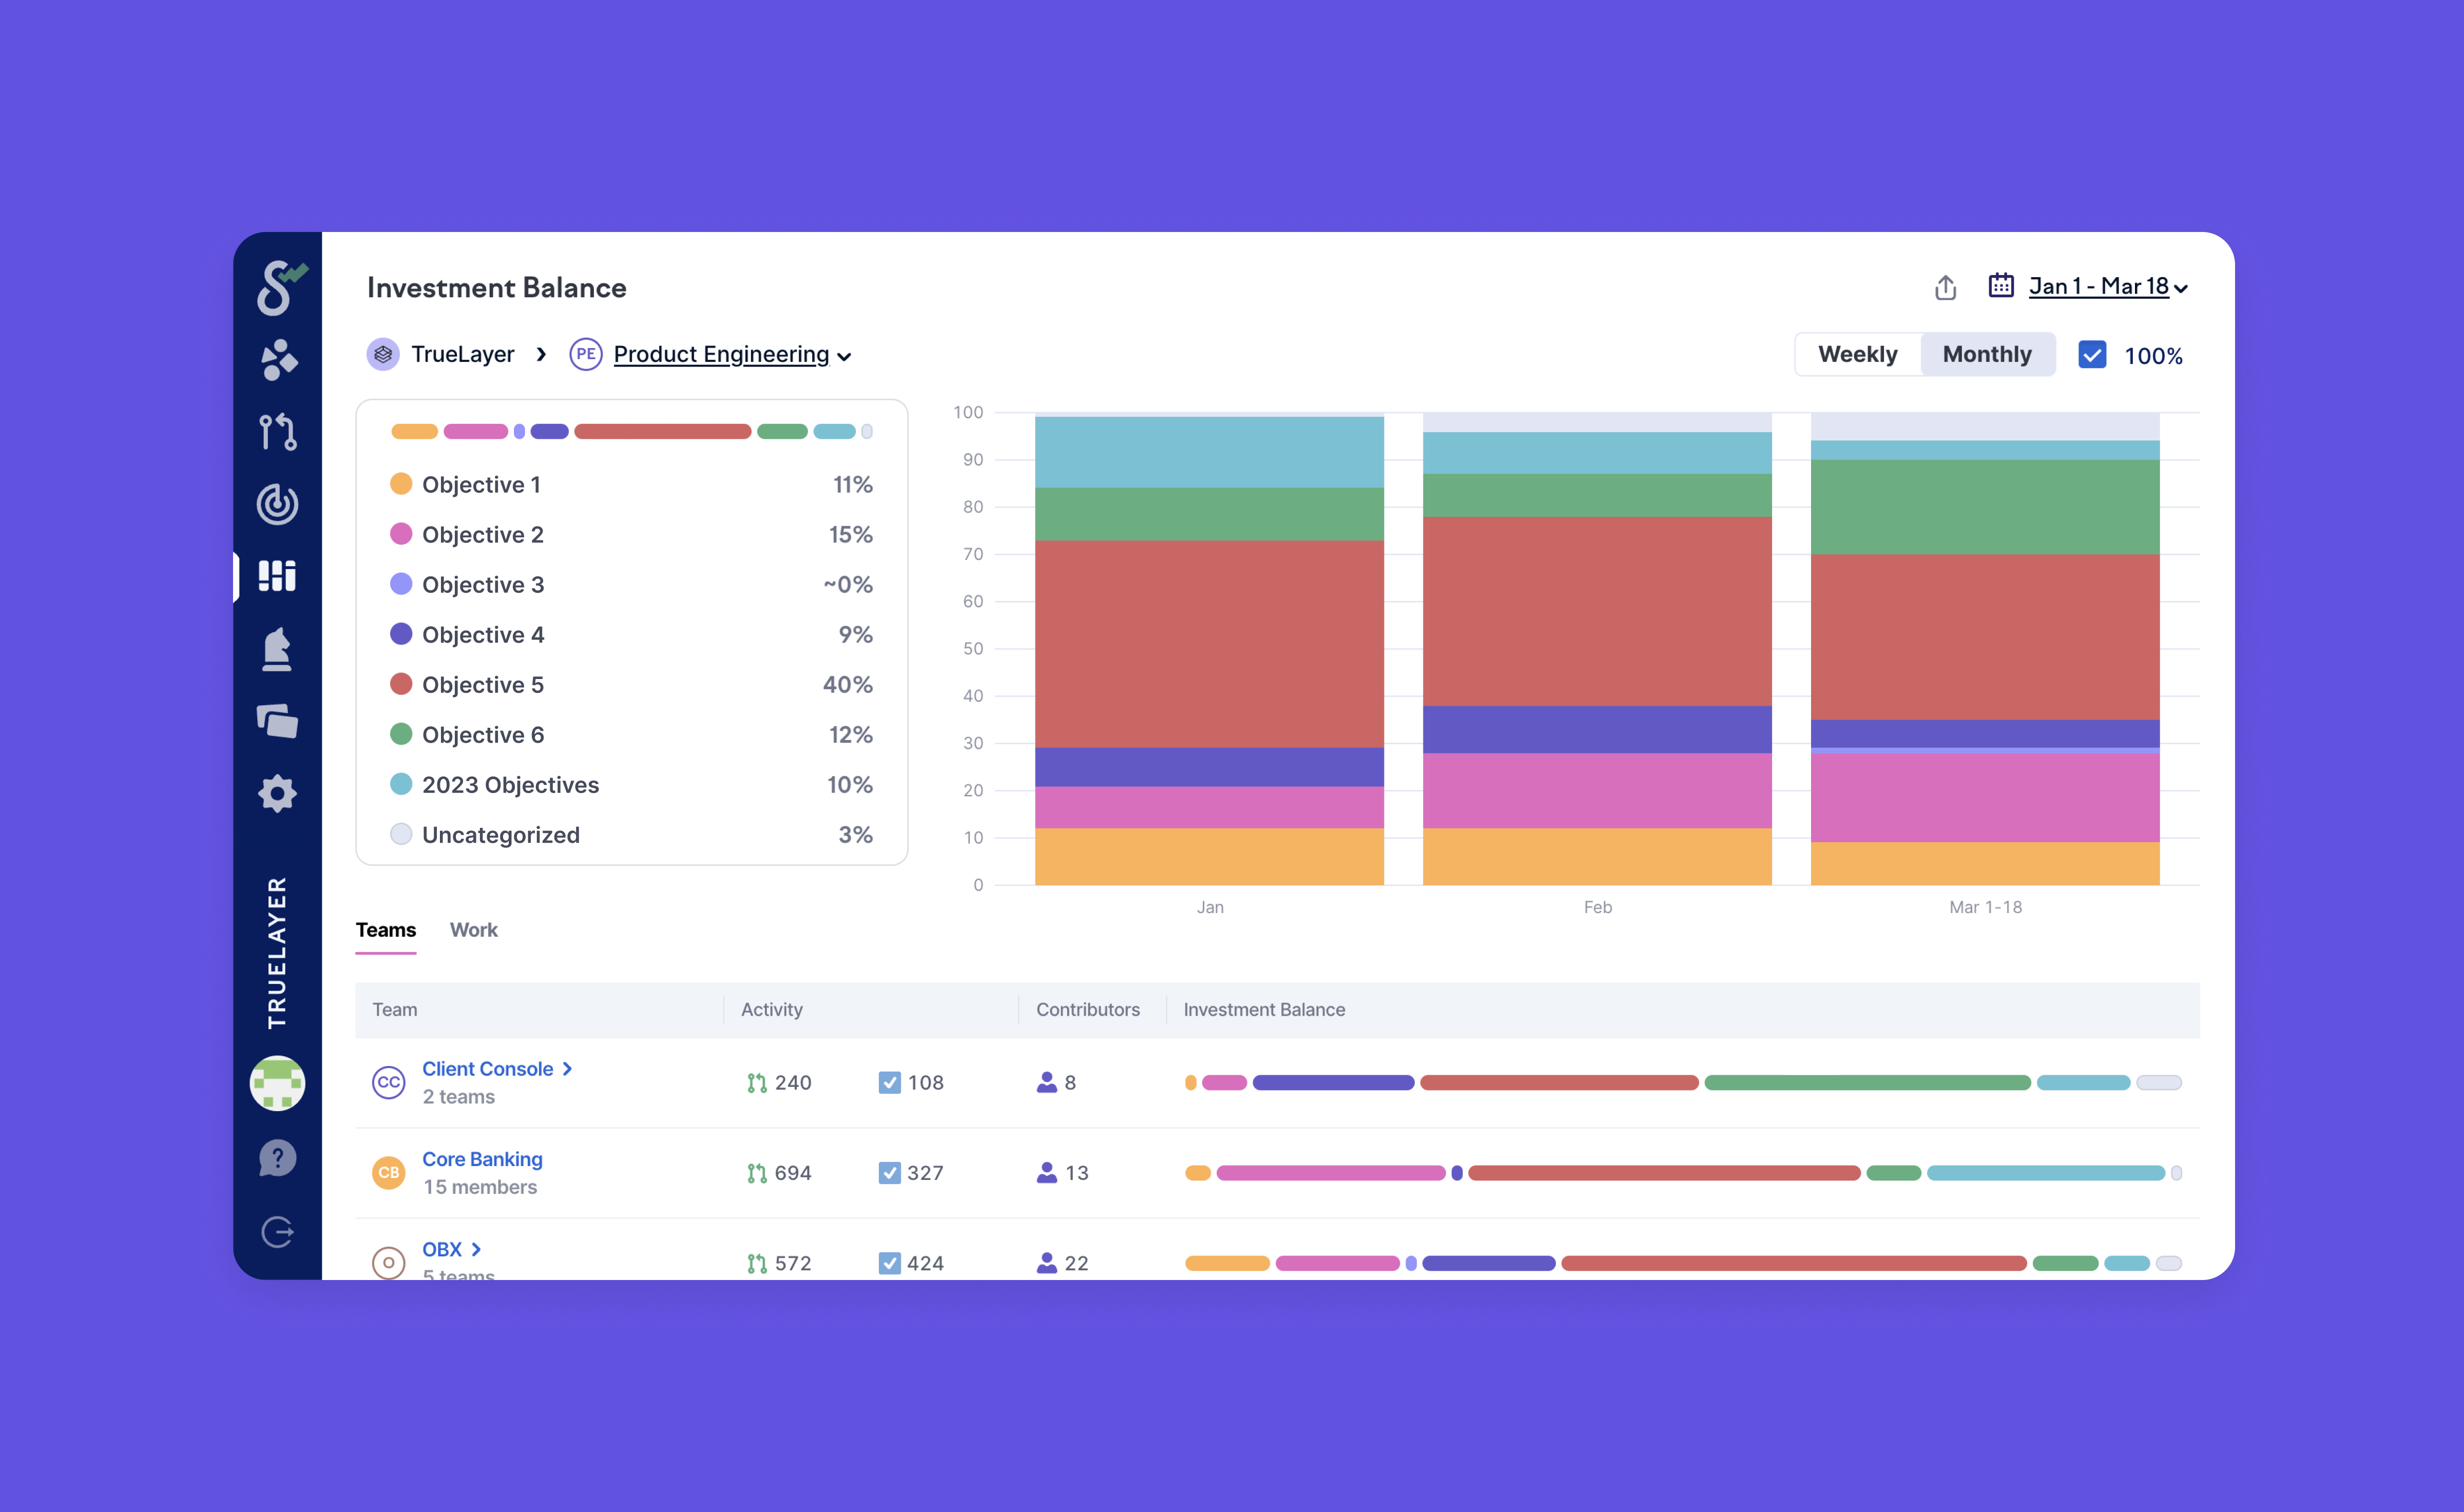The height and width of the screenshot is (1512, 2464).
Task: Click the share export icon
Action: (x=1945, y=288)
